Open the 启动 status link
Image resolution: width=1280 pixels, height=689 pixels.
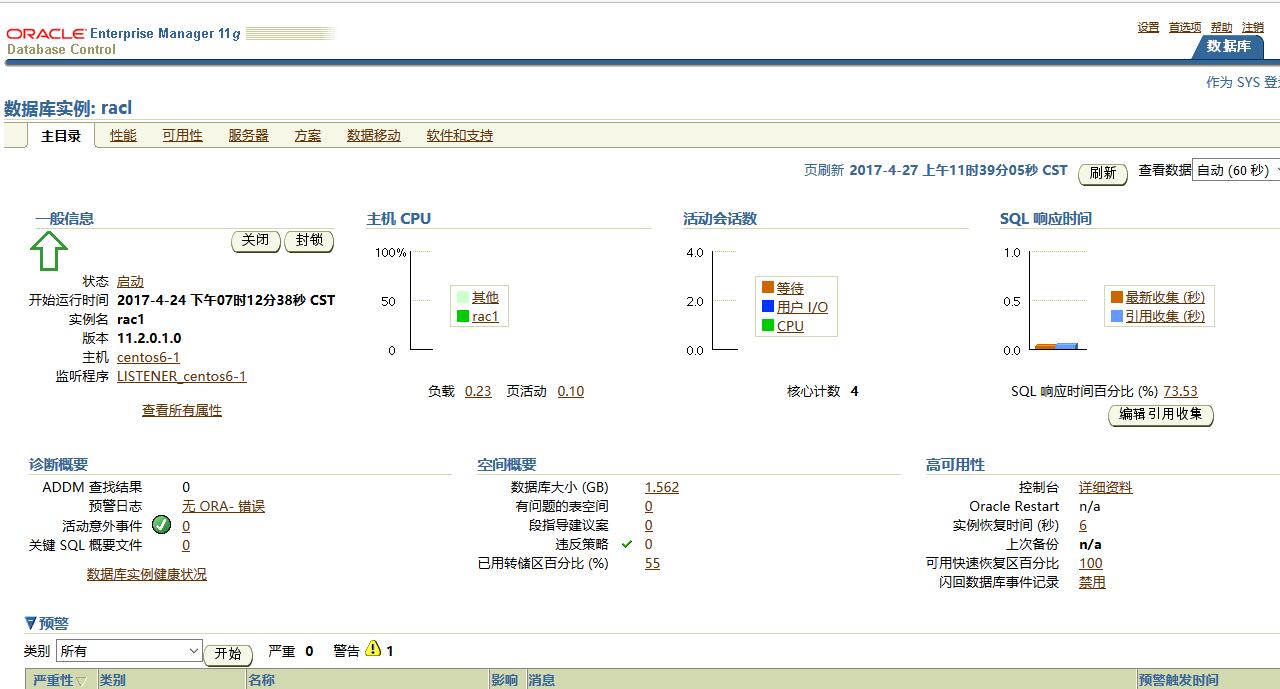[x=130, y=282]
